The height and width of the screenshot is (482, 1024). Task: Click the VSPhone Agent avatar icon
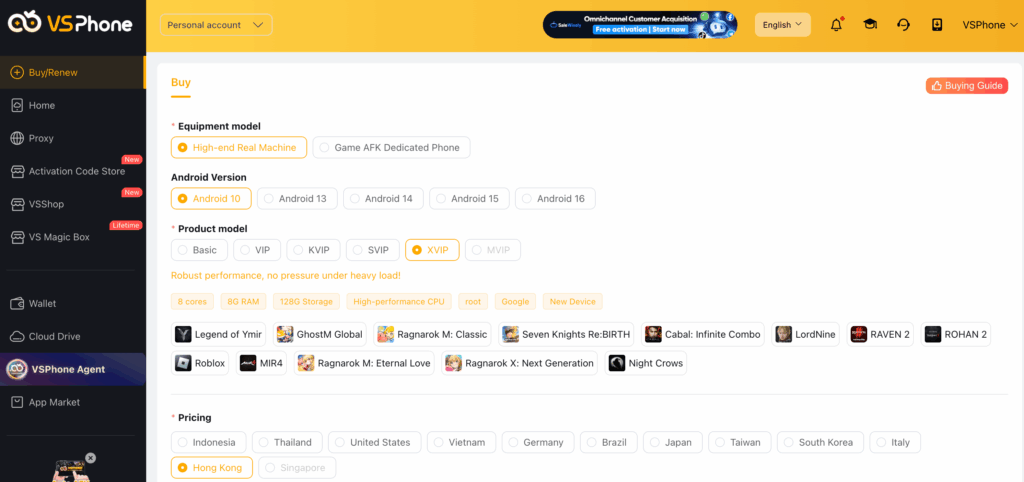click(x=16, y=369)
